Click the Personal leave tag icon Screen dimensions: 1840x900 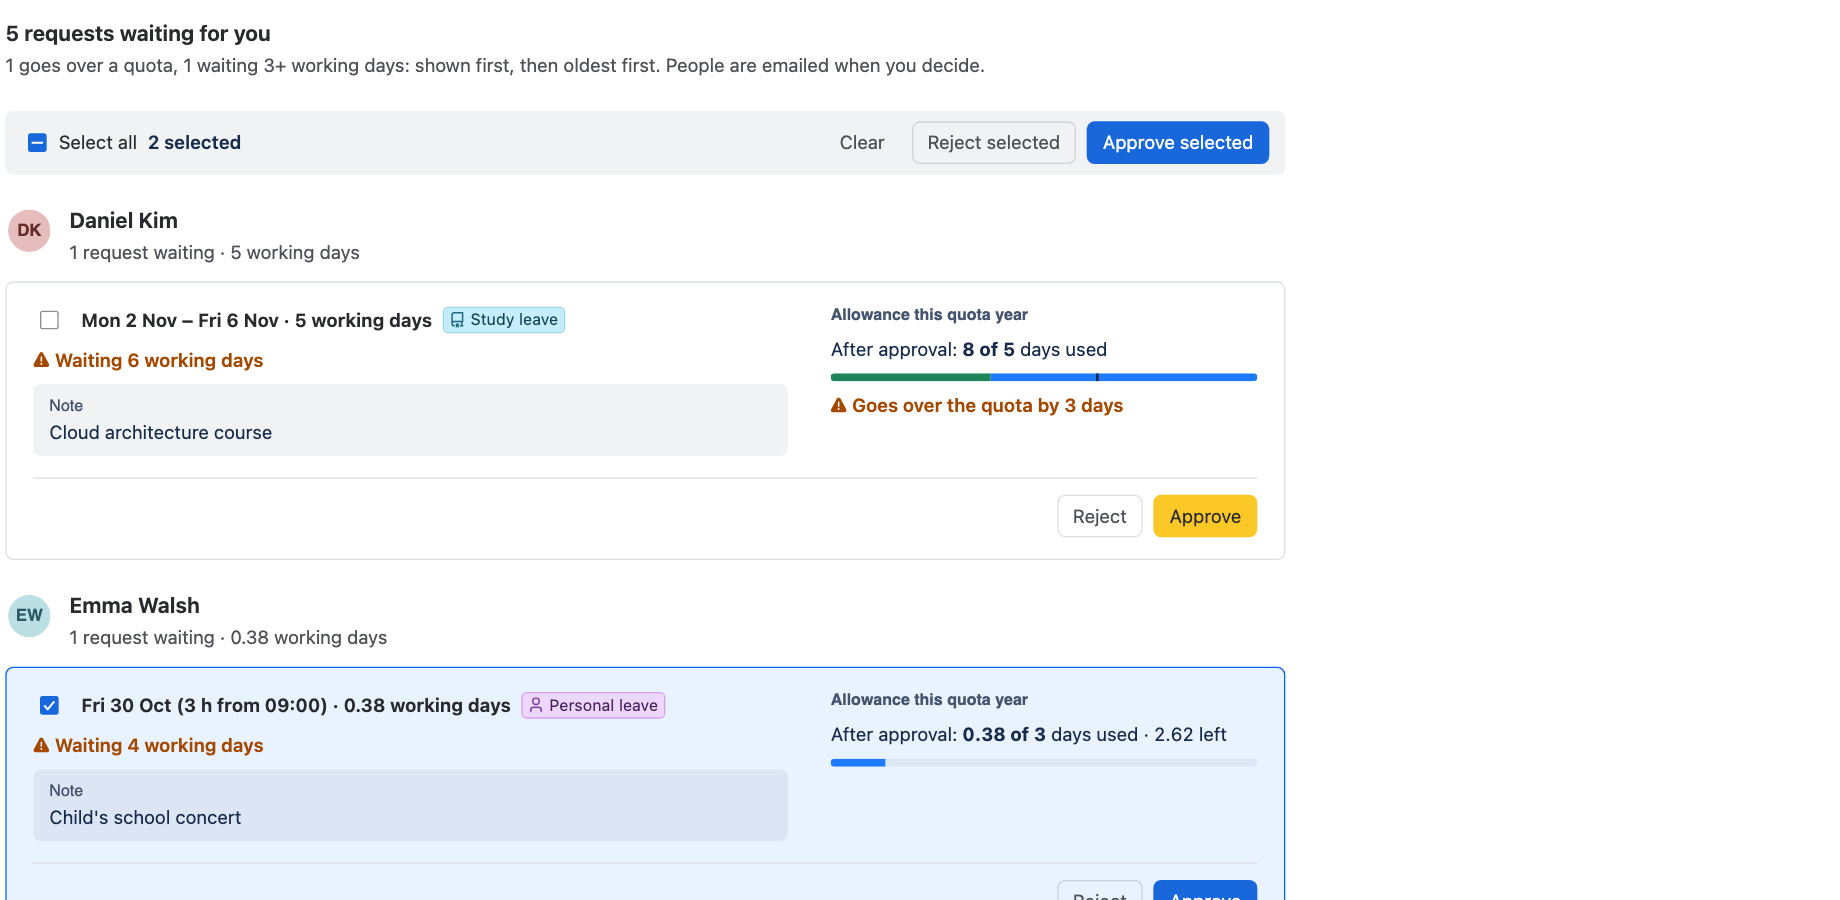[536, 705]
